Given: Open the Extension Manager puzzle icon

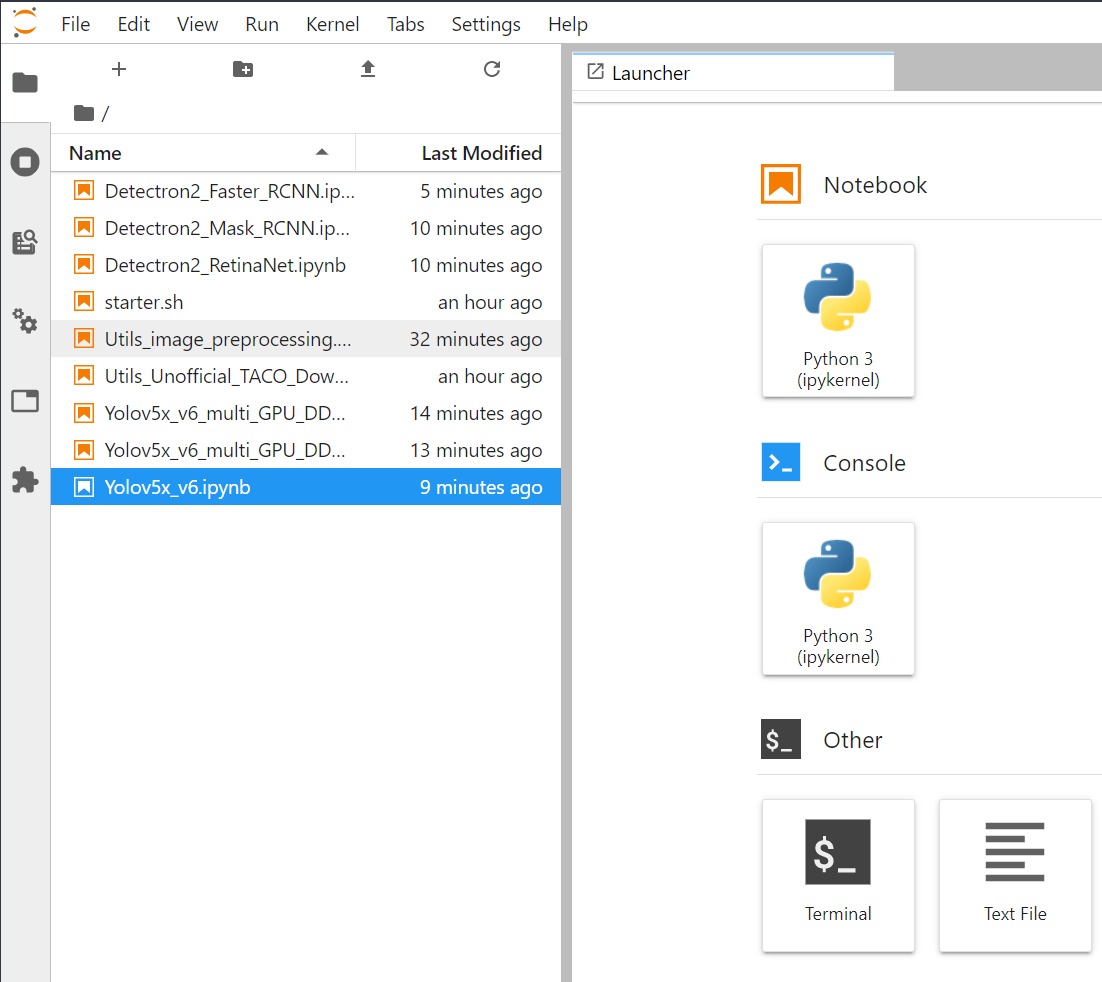Looking at the screenshot, I should (25, 480).
